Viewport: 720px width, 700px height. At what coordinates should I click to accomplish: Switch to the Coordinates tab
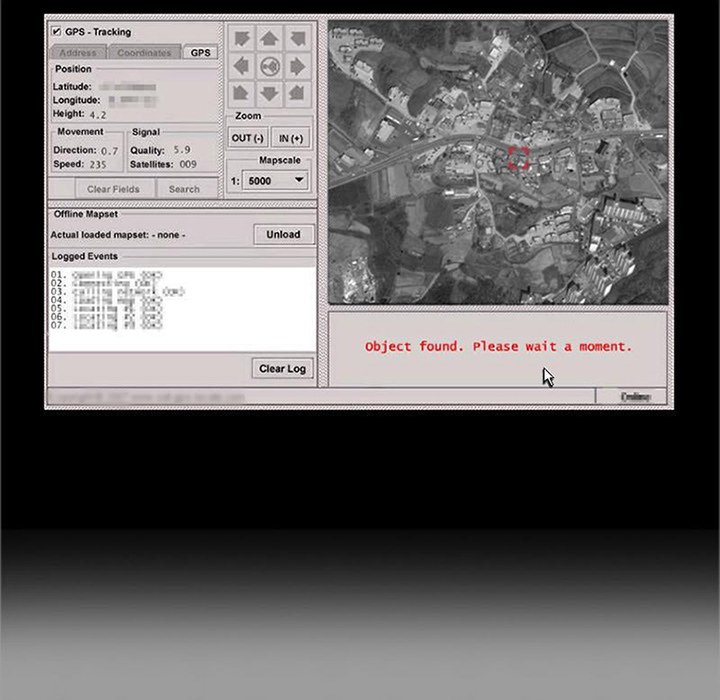144,52
